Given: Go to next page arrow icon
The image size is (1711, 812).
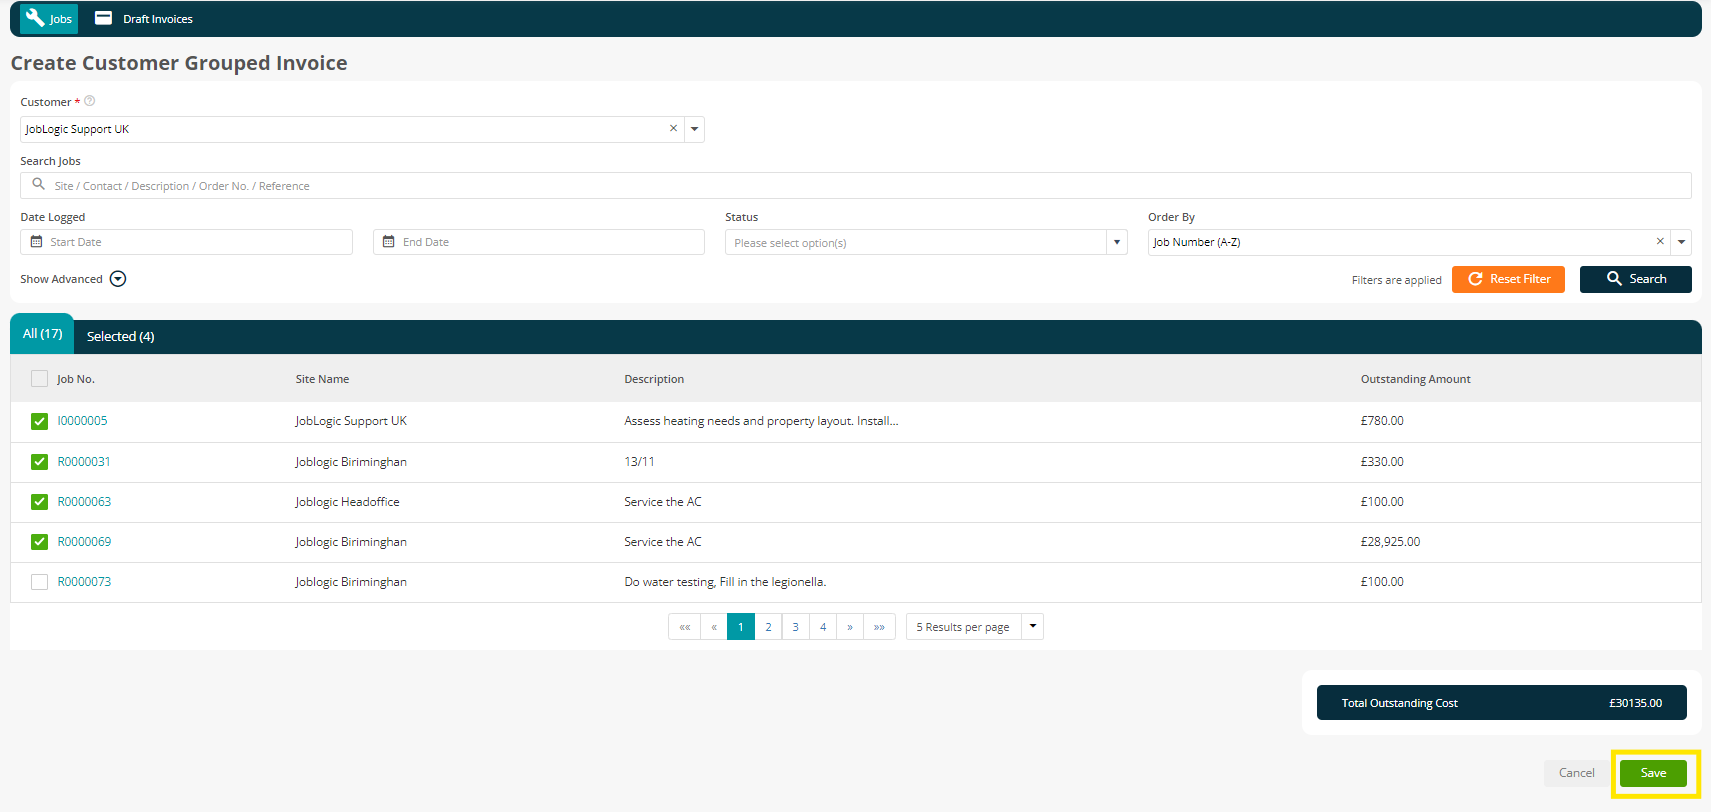Looking at the screenshot, I should click(850, 627).
